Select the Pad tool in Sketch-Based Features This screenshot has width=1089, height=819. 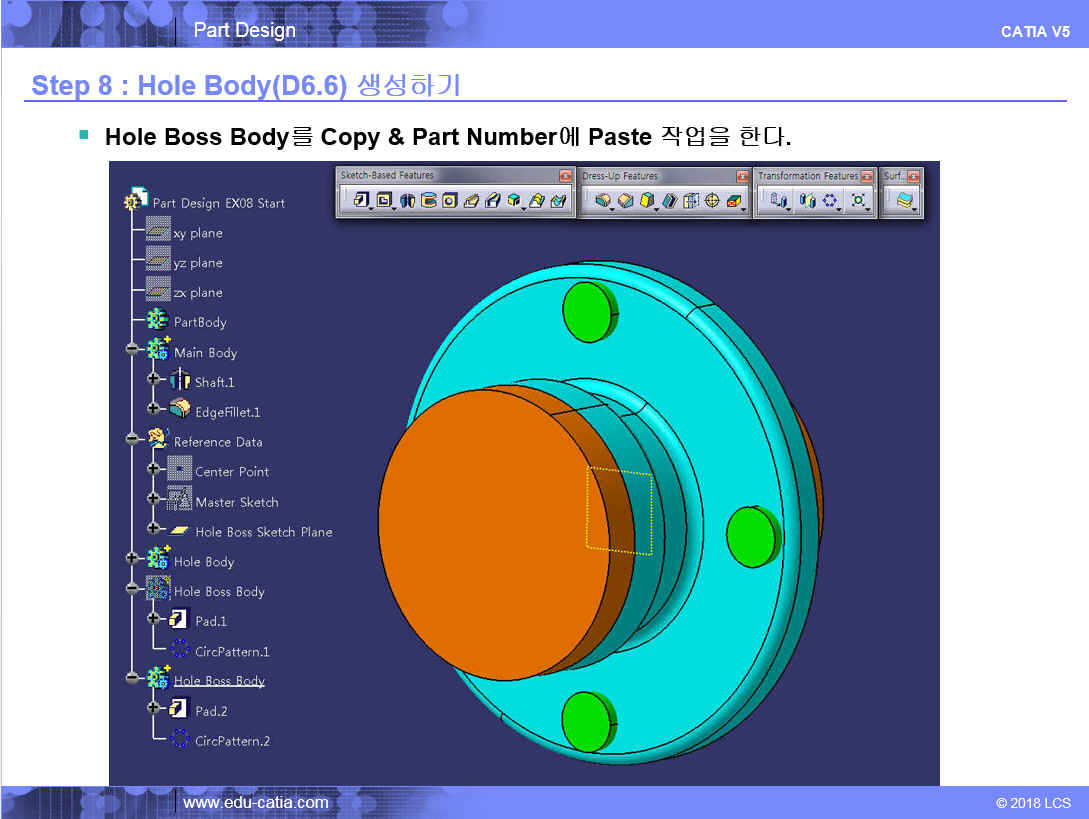(x=361, y=201)
